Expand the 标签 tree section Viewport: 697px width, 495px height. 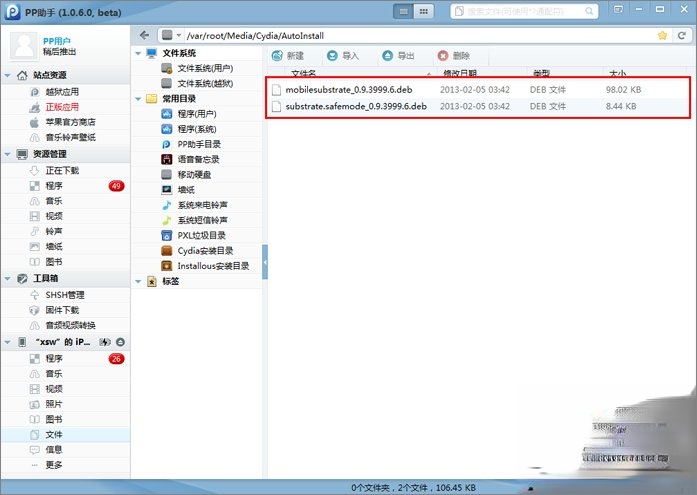[x=138, y=281]
